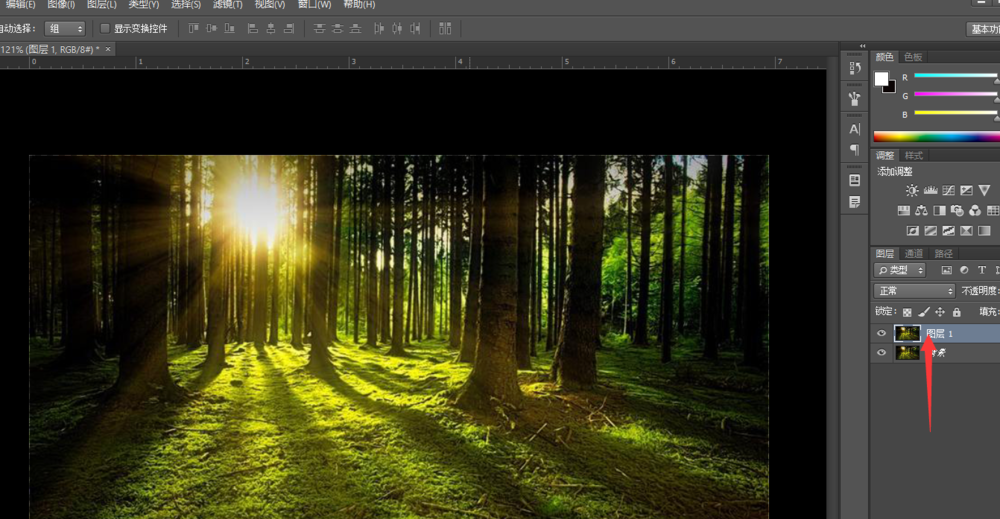The width and height of the screenshot is (1000, 519).
Task: Close the document tab
Action: click(x=108, y=49)
